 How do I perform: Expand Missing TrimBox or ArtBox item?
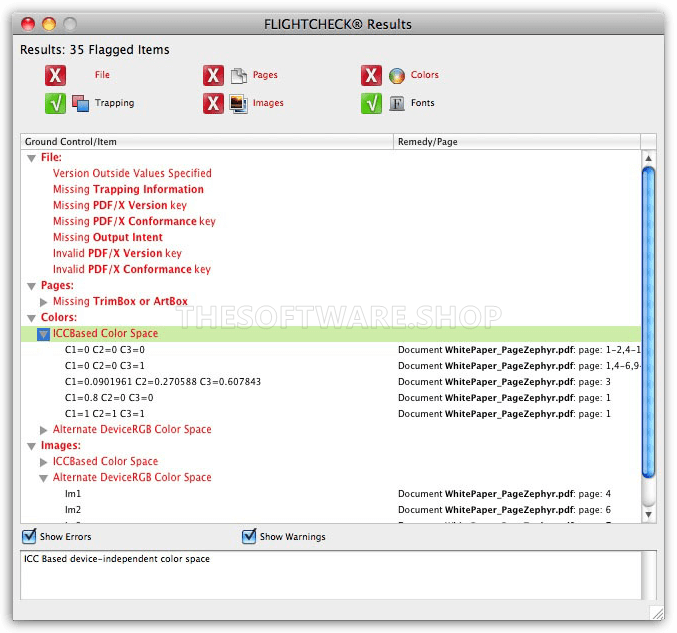coord(43,302)
